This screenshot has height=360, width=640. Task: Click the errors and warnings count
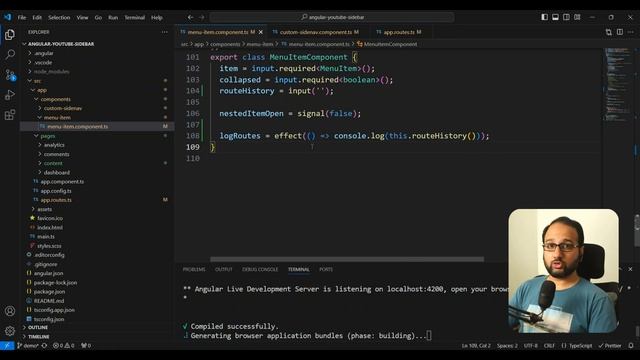coord(64,345)
